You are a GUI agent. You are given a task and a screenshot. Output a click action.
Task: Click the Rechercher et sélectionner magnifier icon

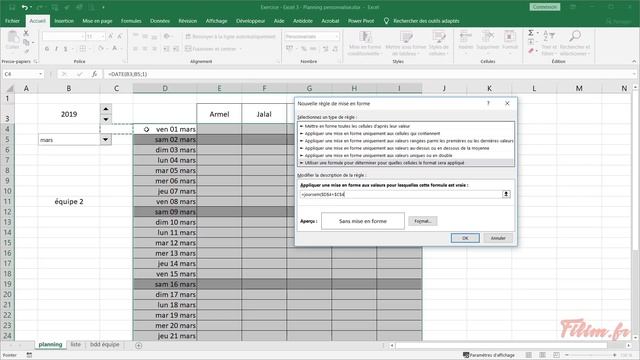point(575,43)
